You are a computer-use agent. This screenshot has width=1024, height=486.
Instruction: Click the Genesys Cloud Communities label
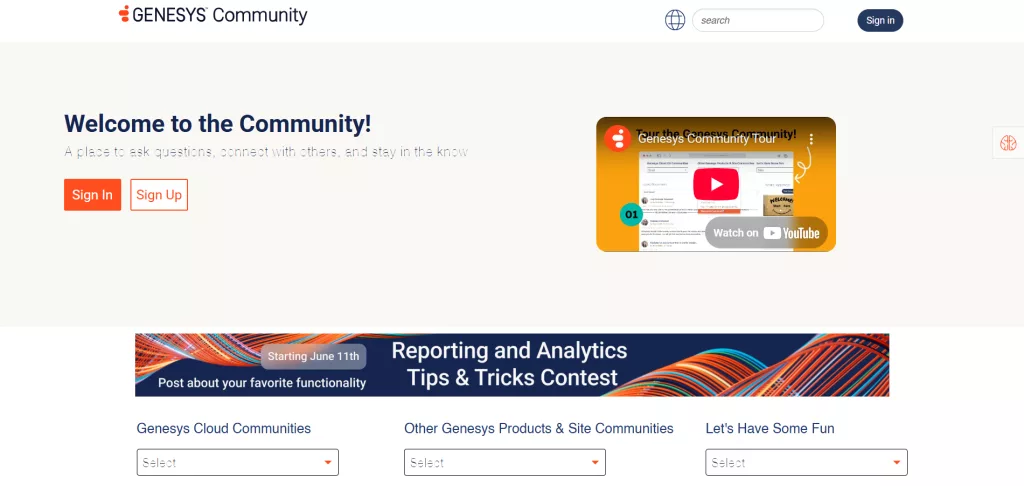(x=223, y=429)
